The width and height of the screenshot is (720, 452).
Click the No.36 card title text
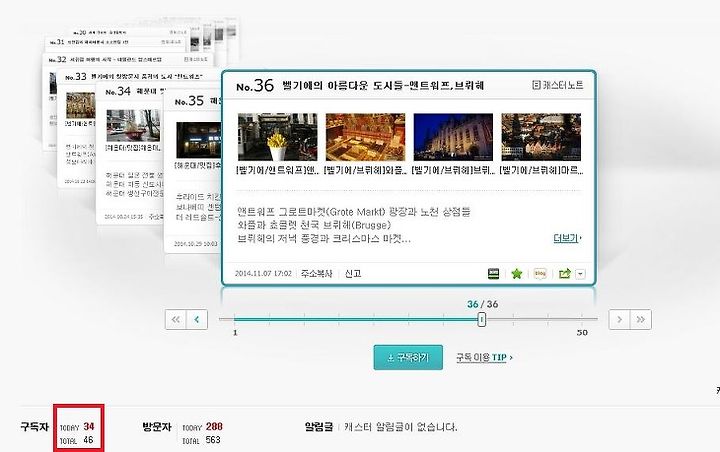(x=382, y=85)
